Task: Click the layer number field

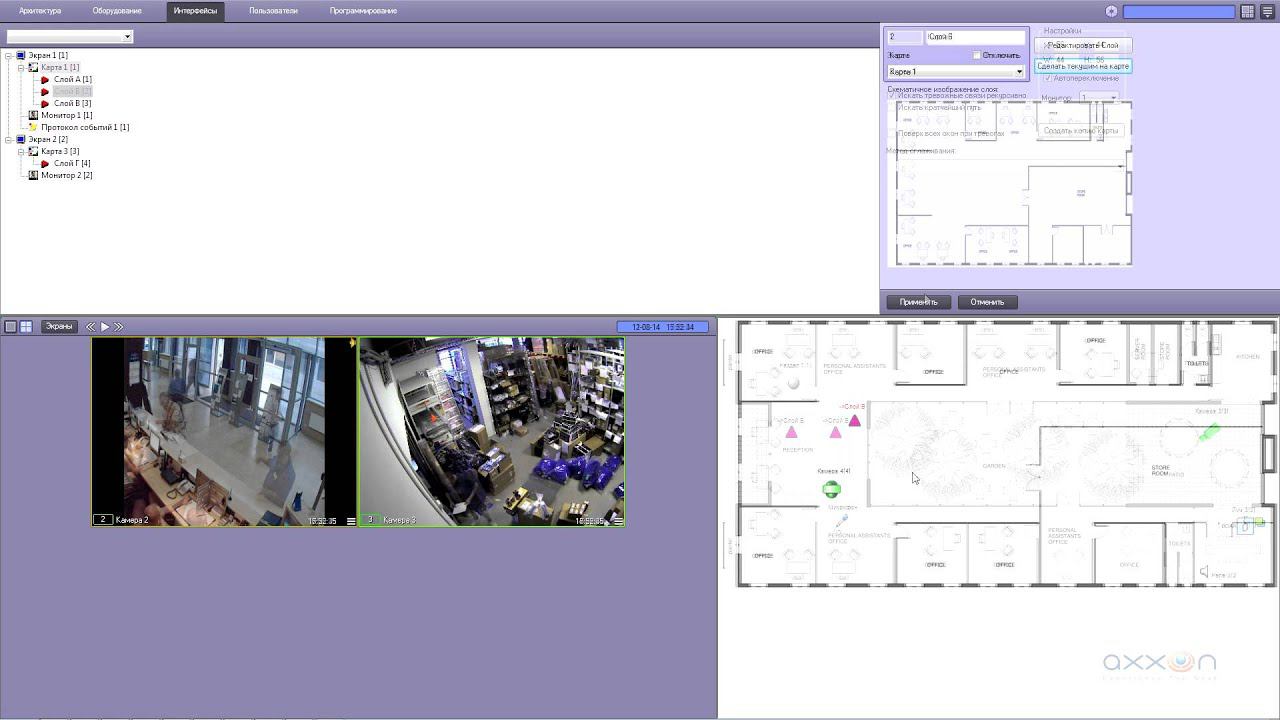Action: coord(905,37)
